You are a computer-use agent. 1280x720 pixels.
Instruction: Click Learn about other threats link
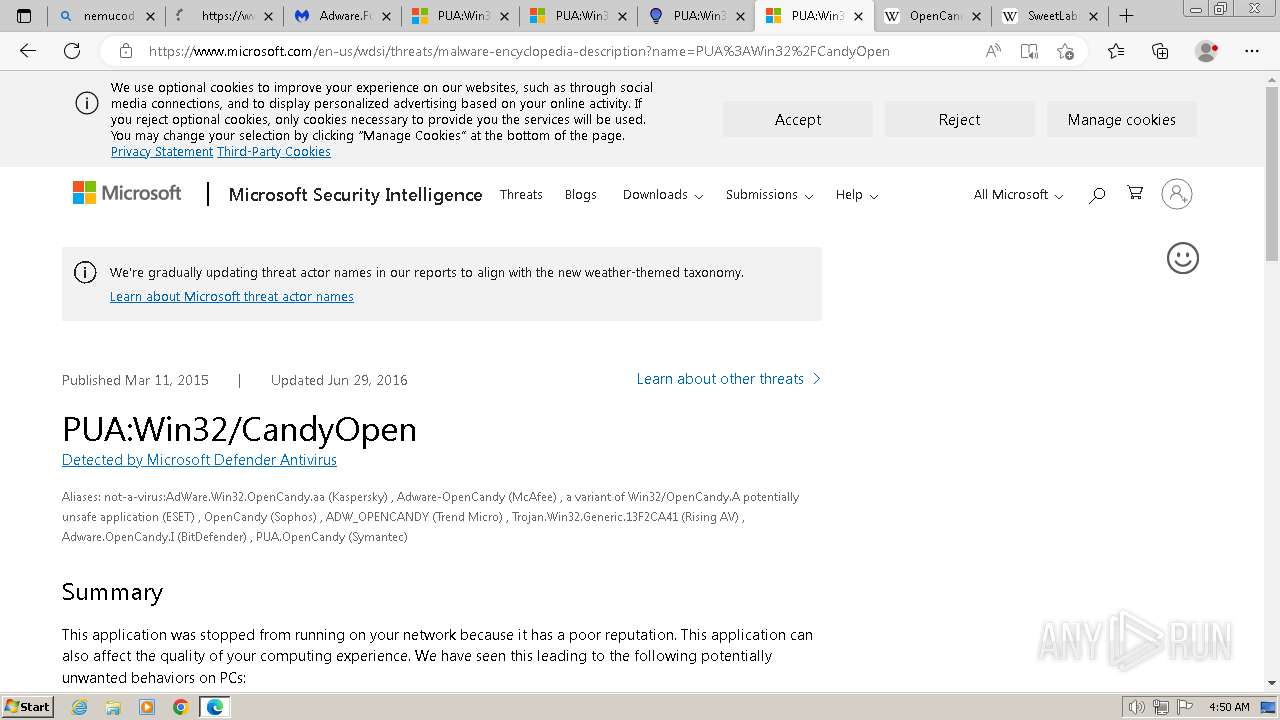click(729, 379)
